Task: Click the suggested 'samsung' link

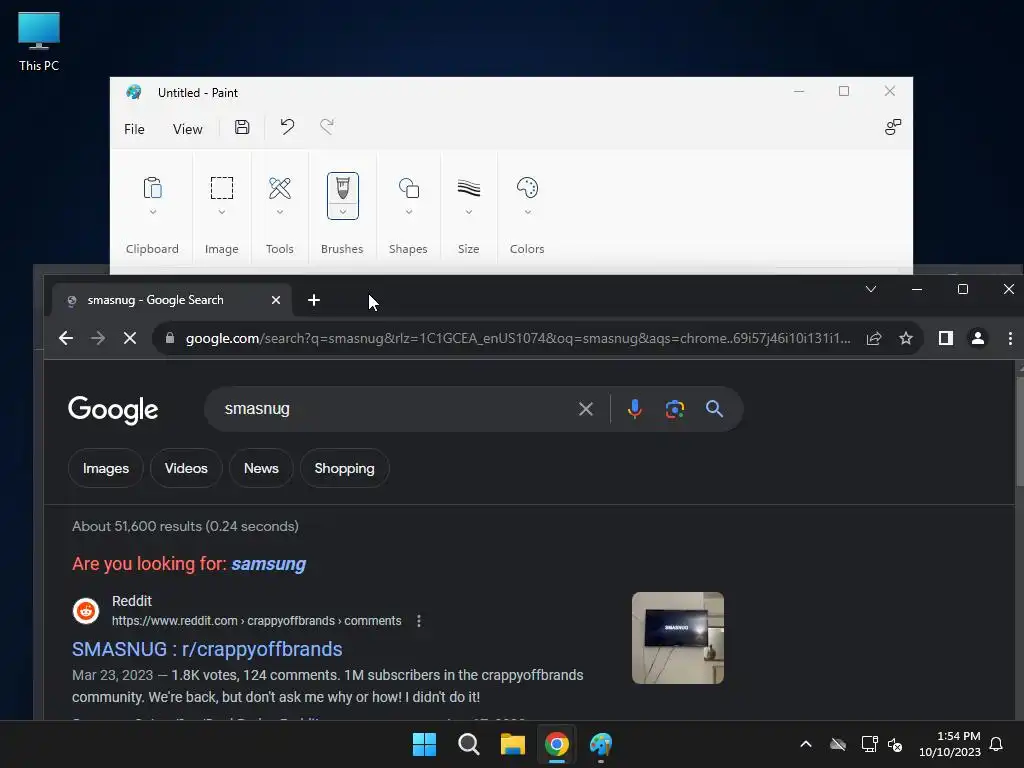Action: tap(268, 564)
